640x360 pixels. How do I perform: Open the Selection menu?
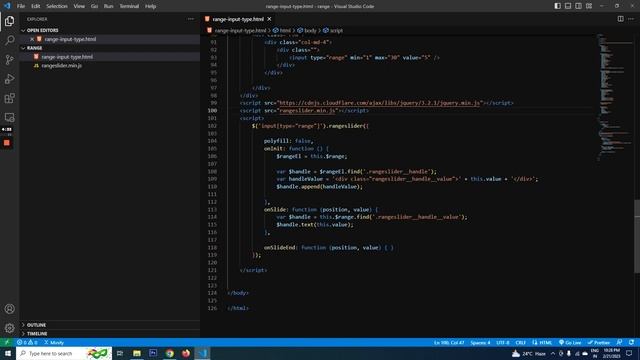point(57,6)
